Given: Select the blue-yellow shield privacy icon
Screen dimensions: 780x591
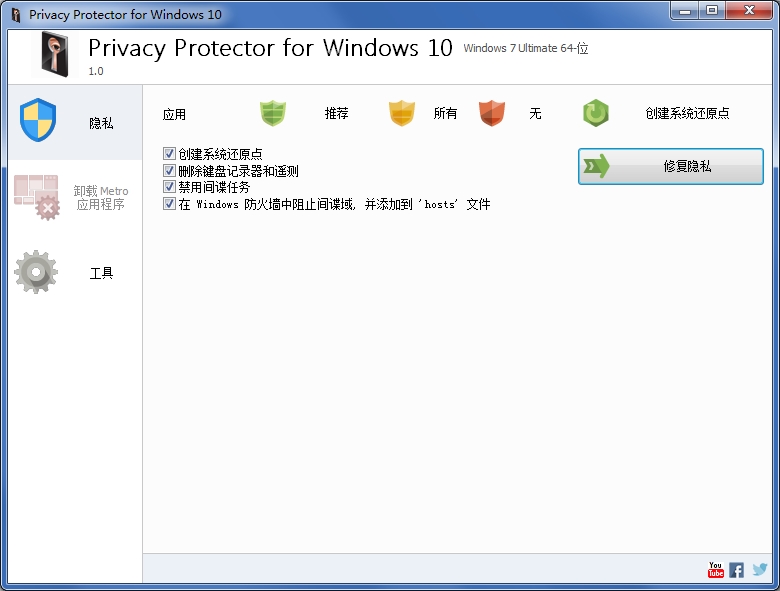Looking at the screenshot, I should [38, 120].
